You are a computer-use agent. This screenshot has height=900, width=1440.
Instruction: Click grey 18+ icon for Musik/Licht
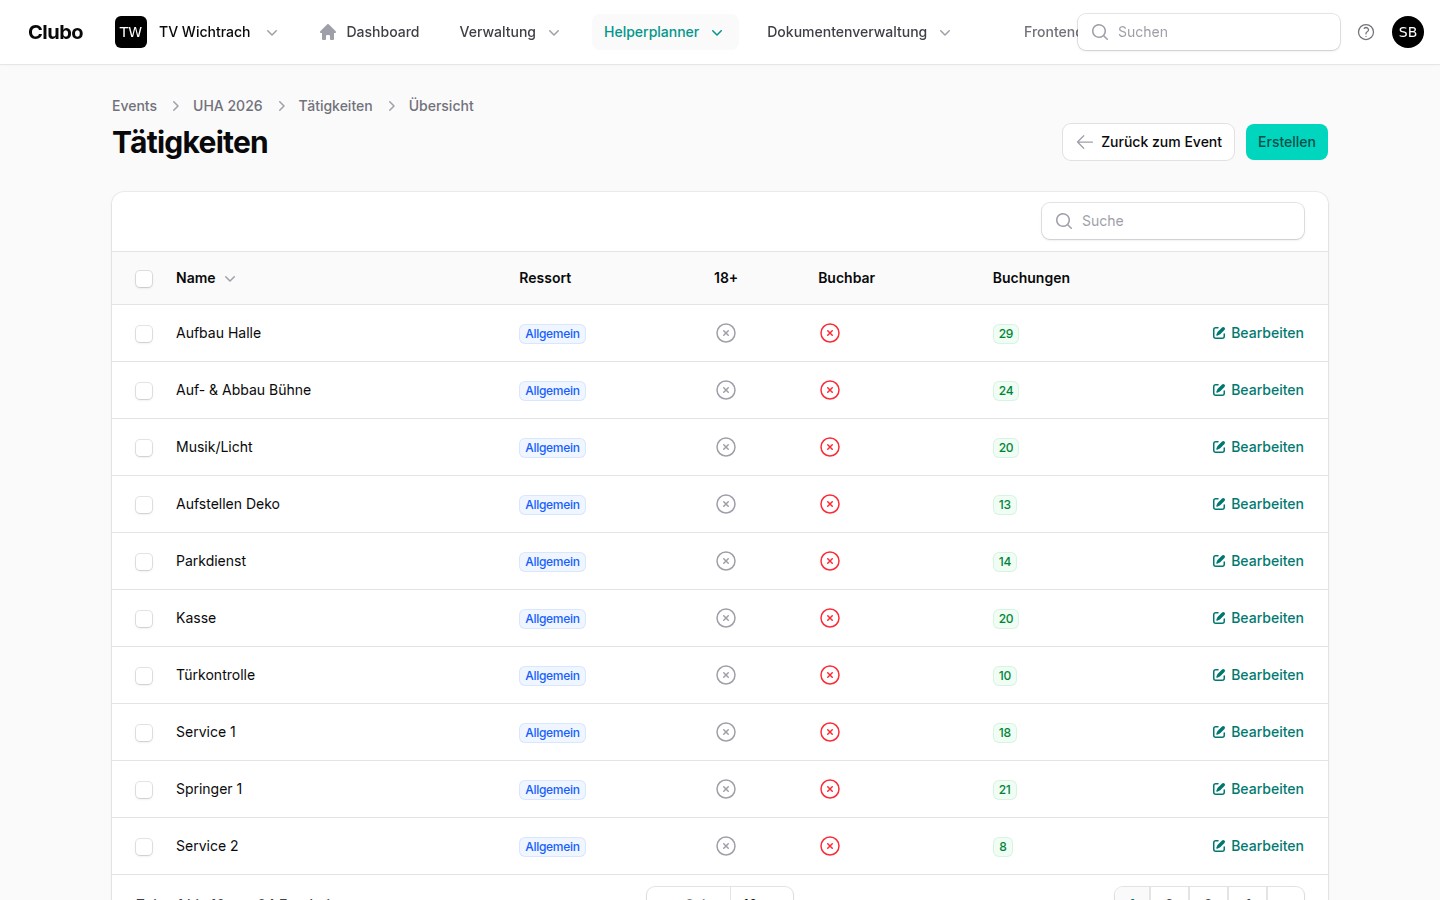point(726,447)
